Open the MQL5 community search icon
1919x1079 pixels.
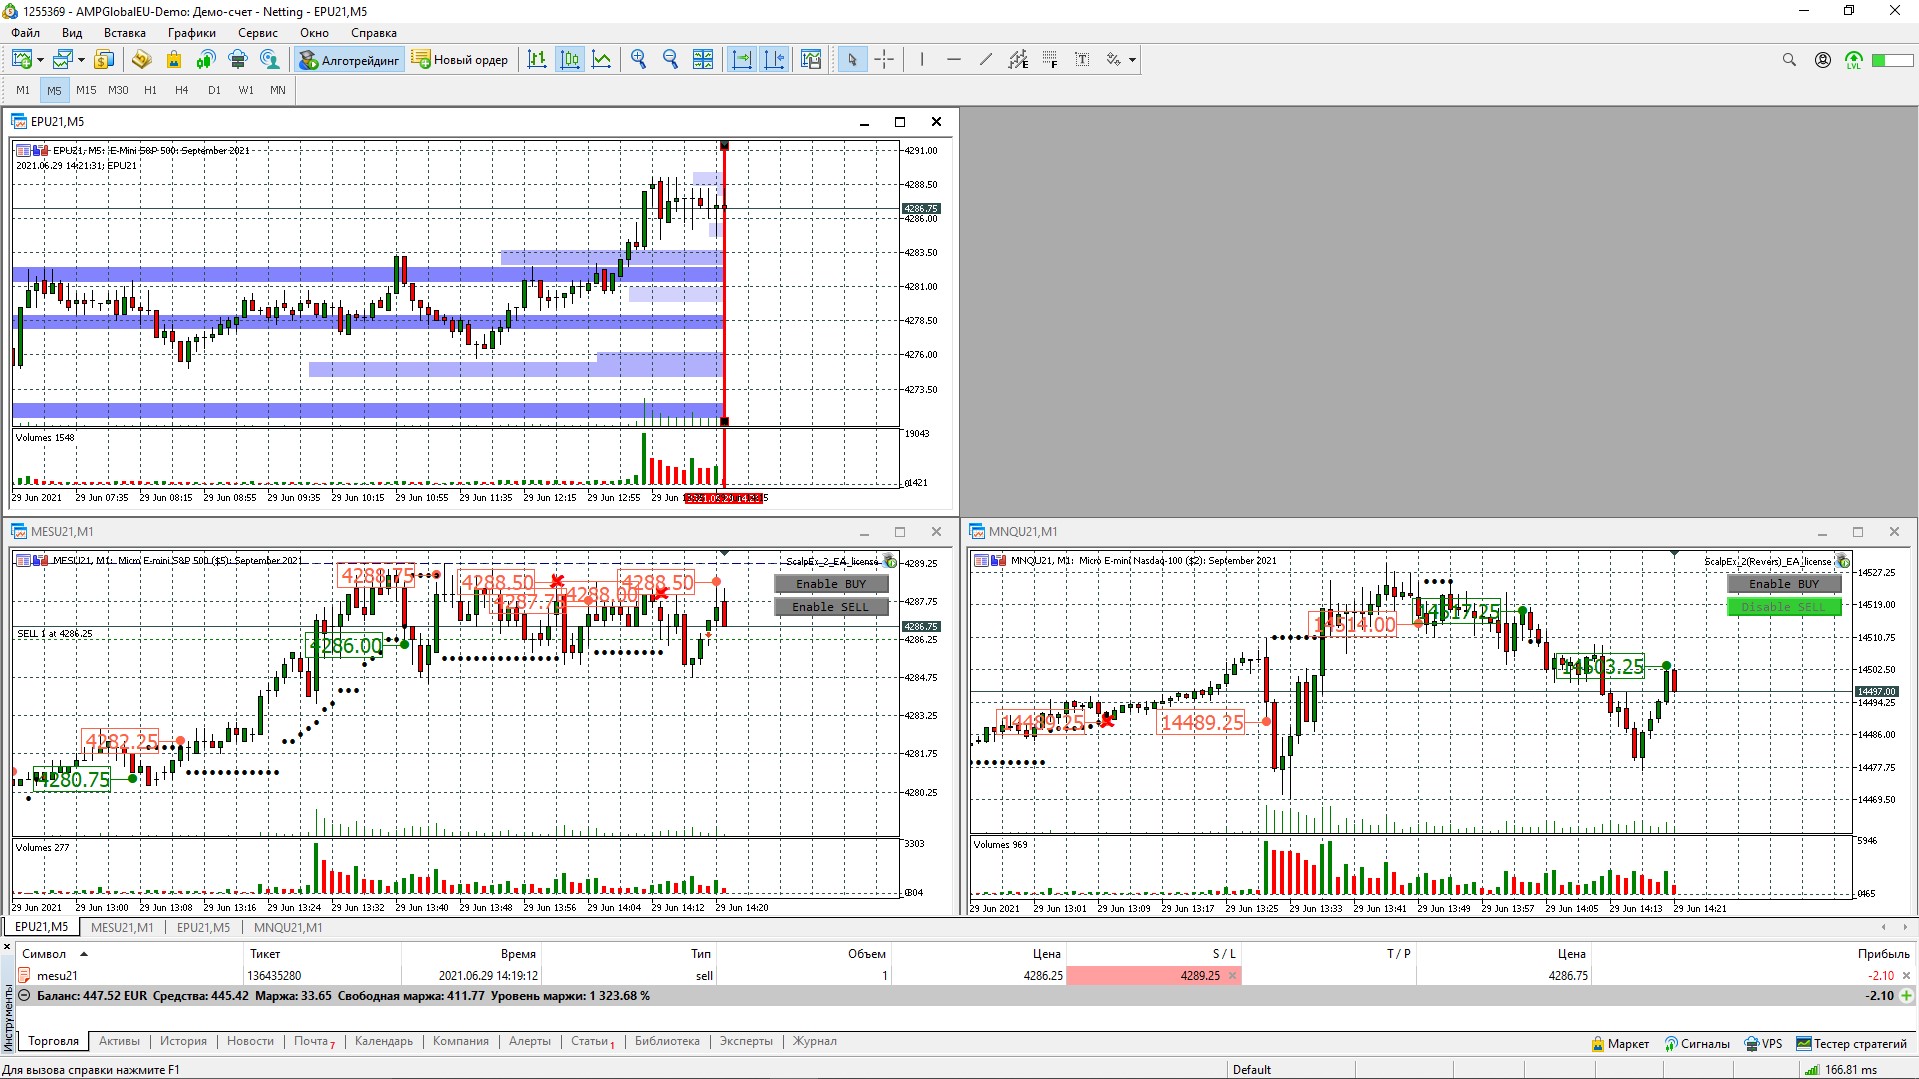[270, 60]
